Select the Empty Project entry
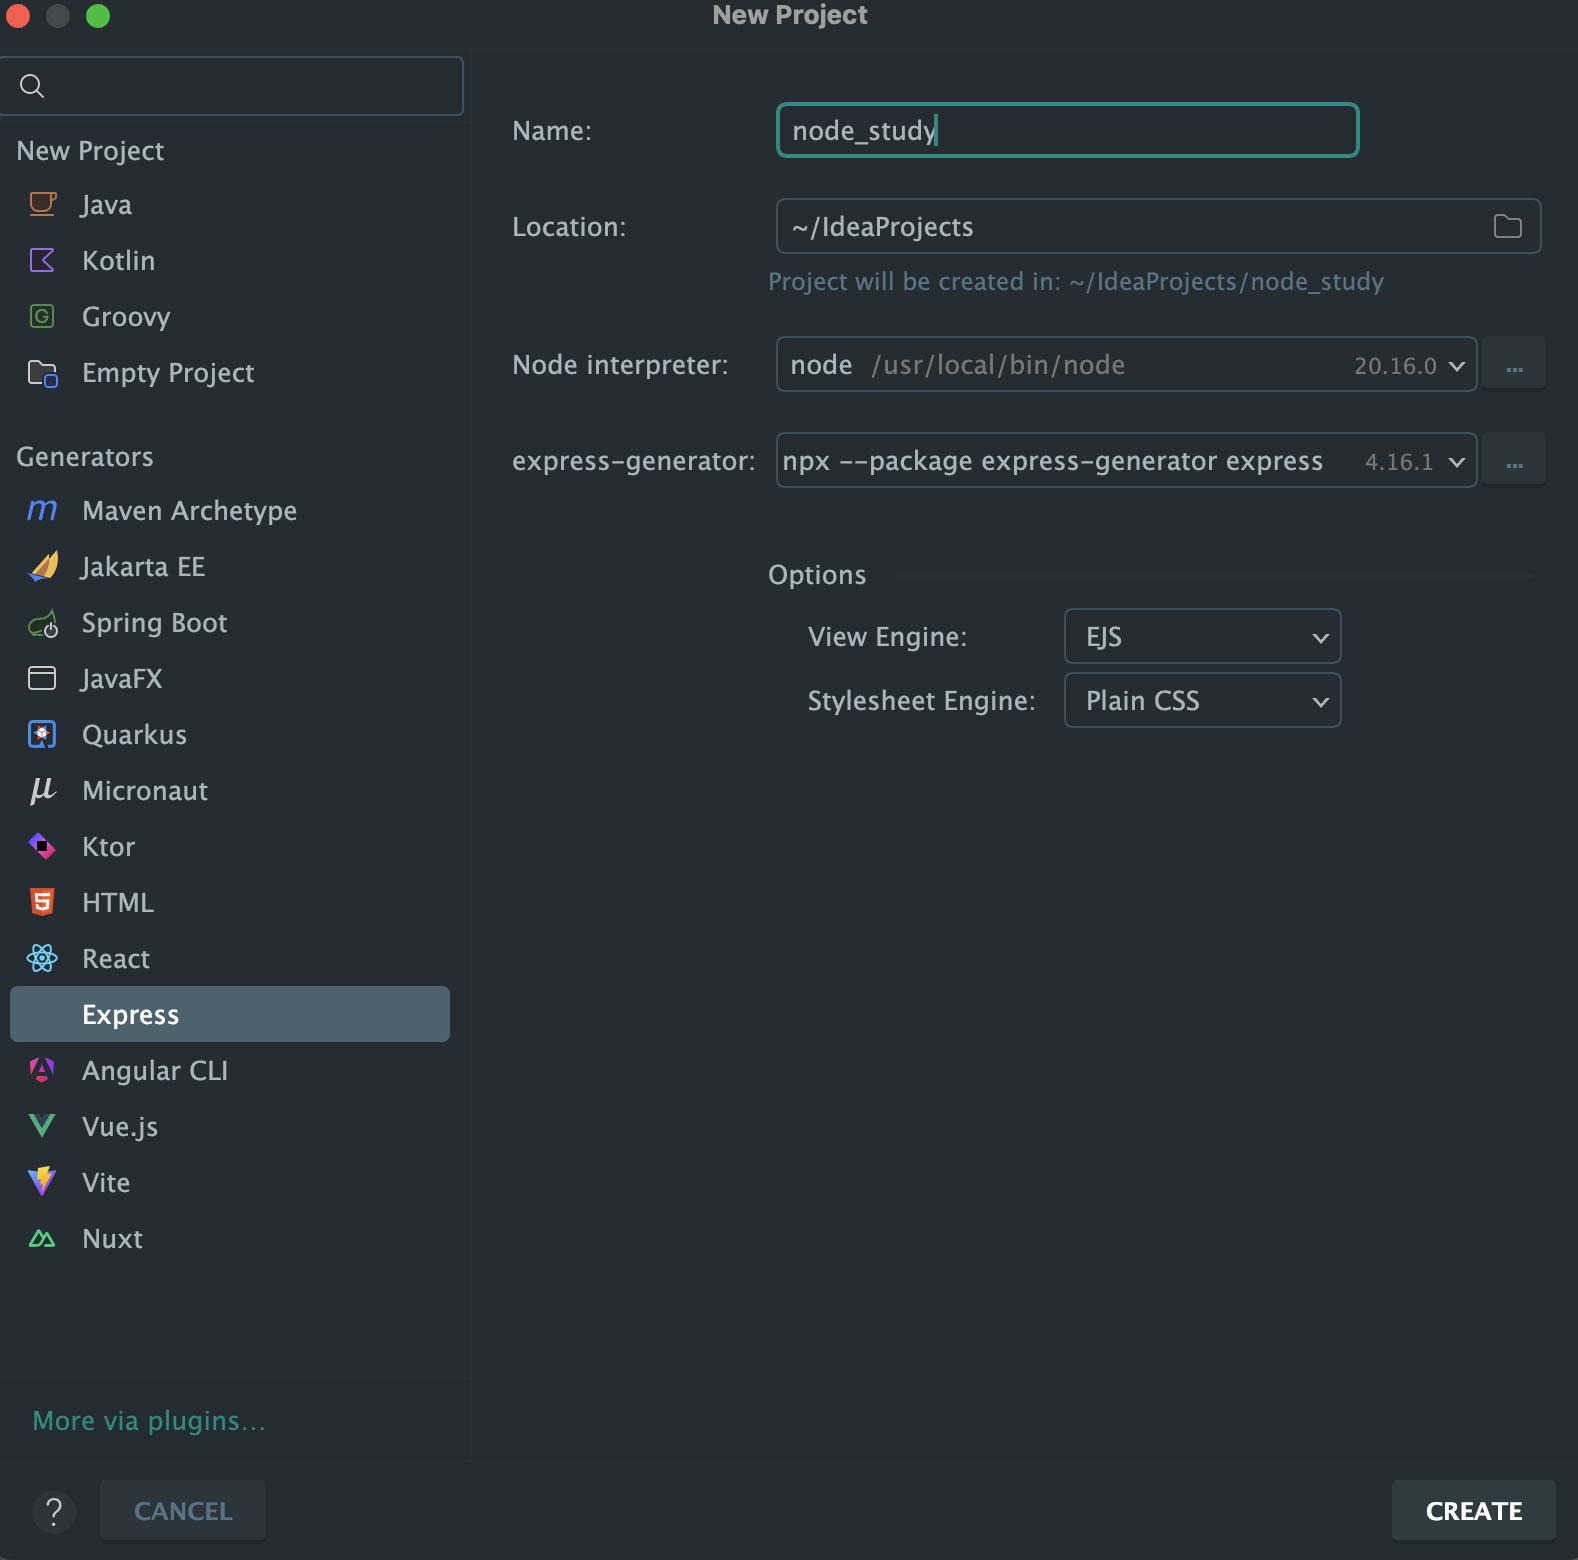1578x1560 pixels. click(x=230, y=372)
